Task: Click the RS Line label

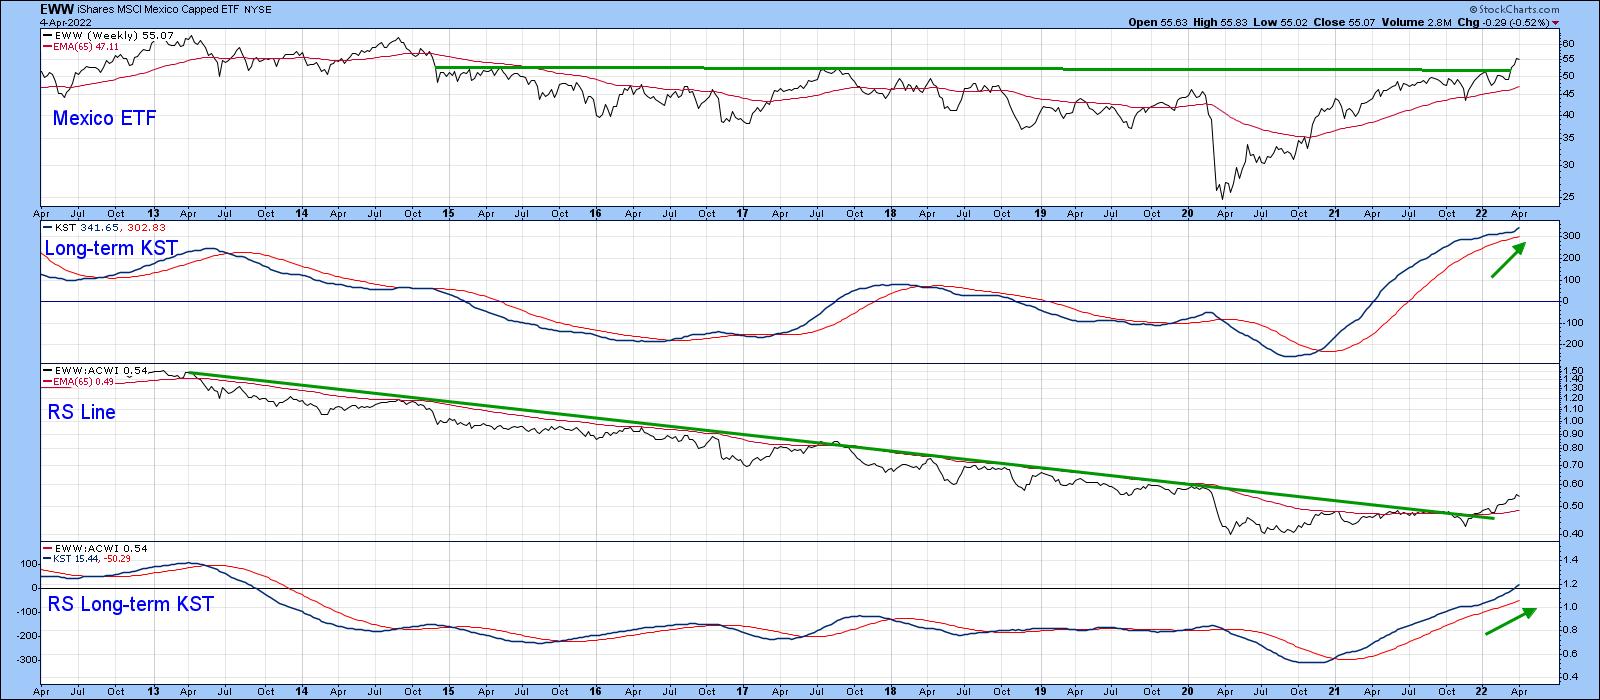Action: click(81, 412)
